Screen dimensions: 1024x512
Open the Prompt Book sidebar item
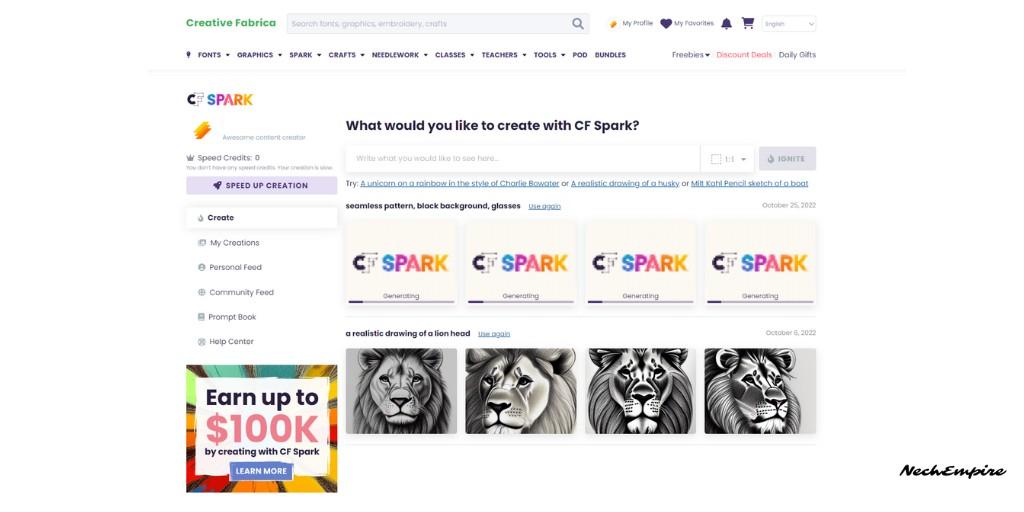click(x=227, y=317)
